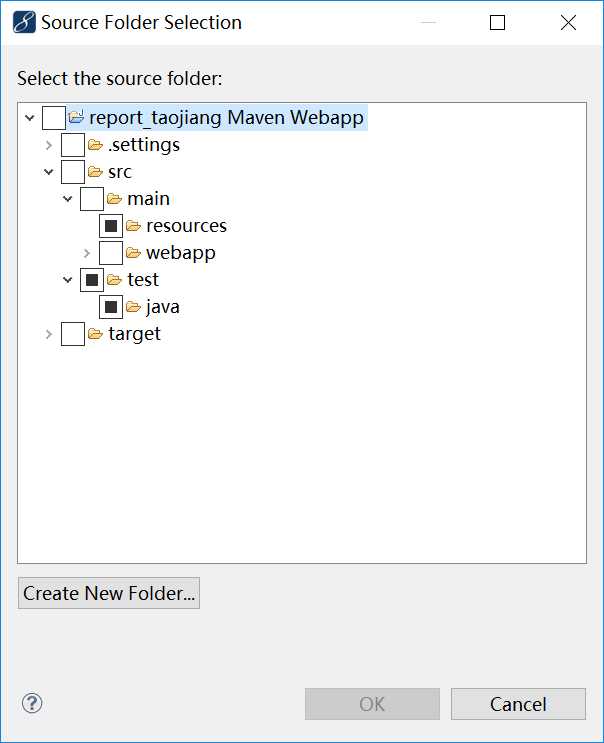Click the Cancel button
The height and width of the screenshot is (743, 604).
pos(518,704)
